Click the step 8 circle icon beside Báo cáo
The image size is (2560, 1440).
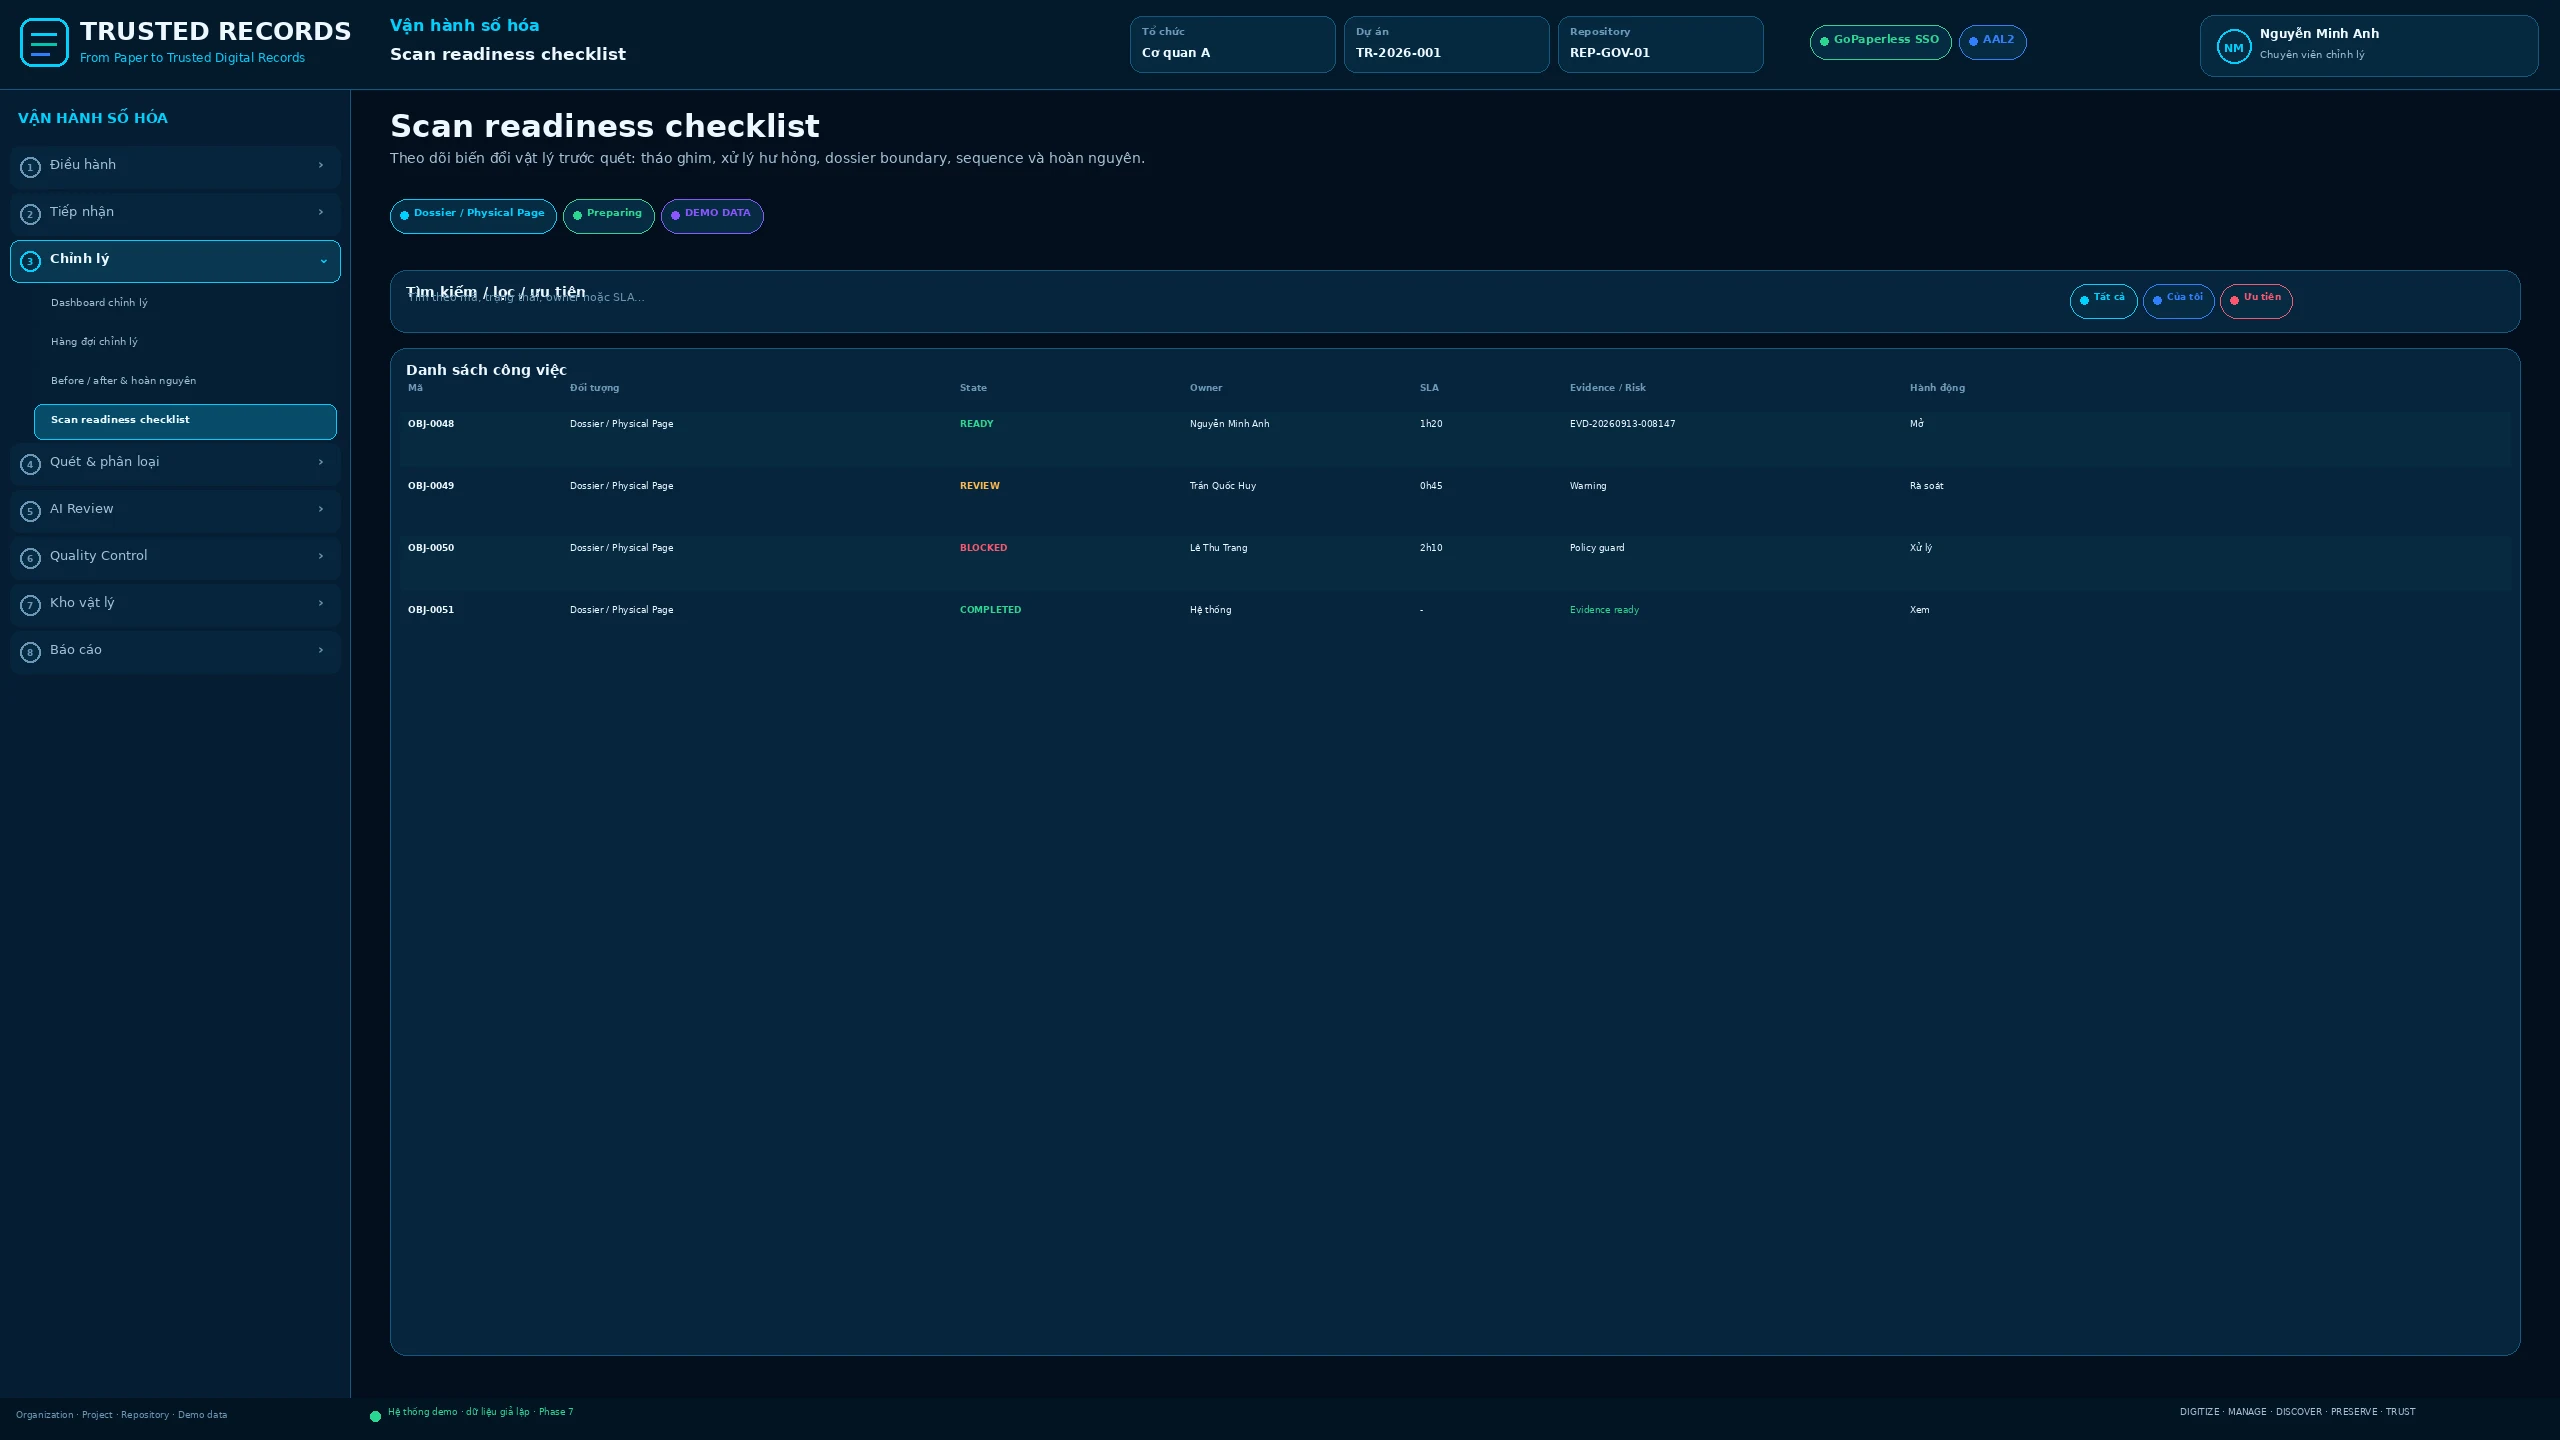(30, 652)
